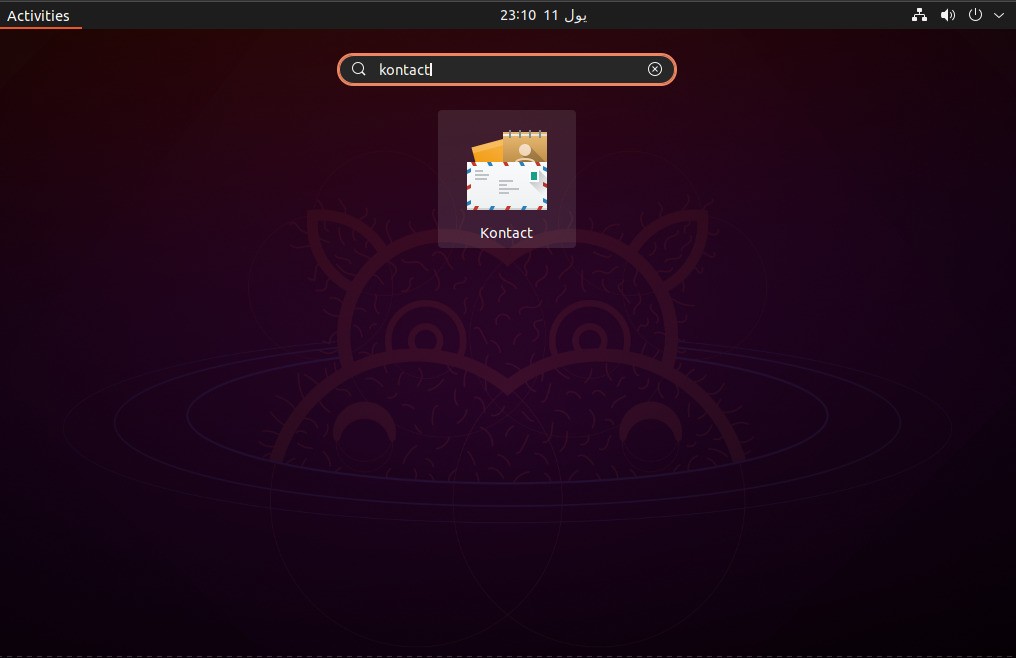
Task: Open the volume speaker icon
Action: [947, 15]
